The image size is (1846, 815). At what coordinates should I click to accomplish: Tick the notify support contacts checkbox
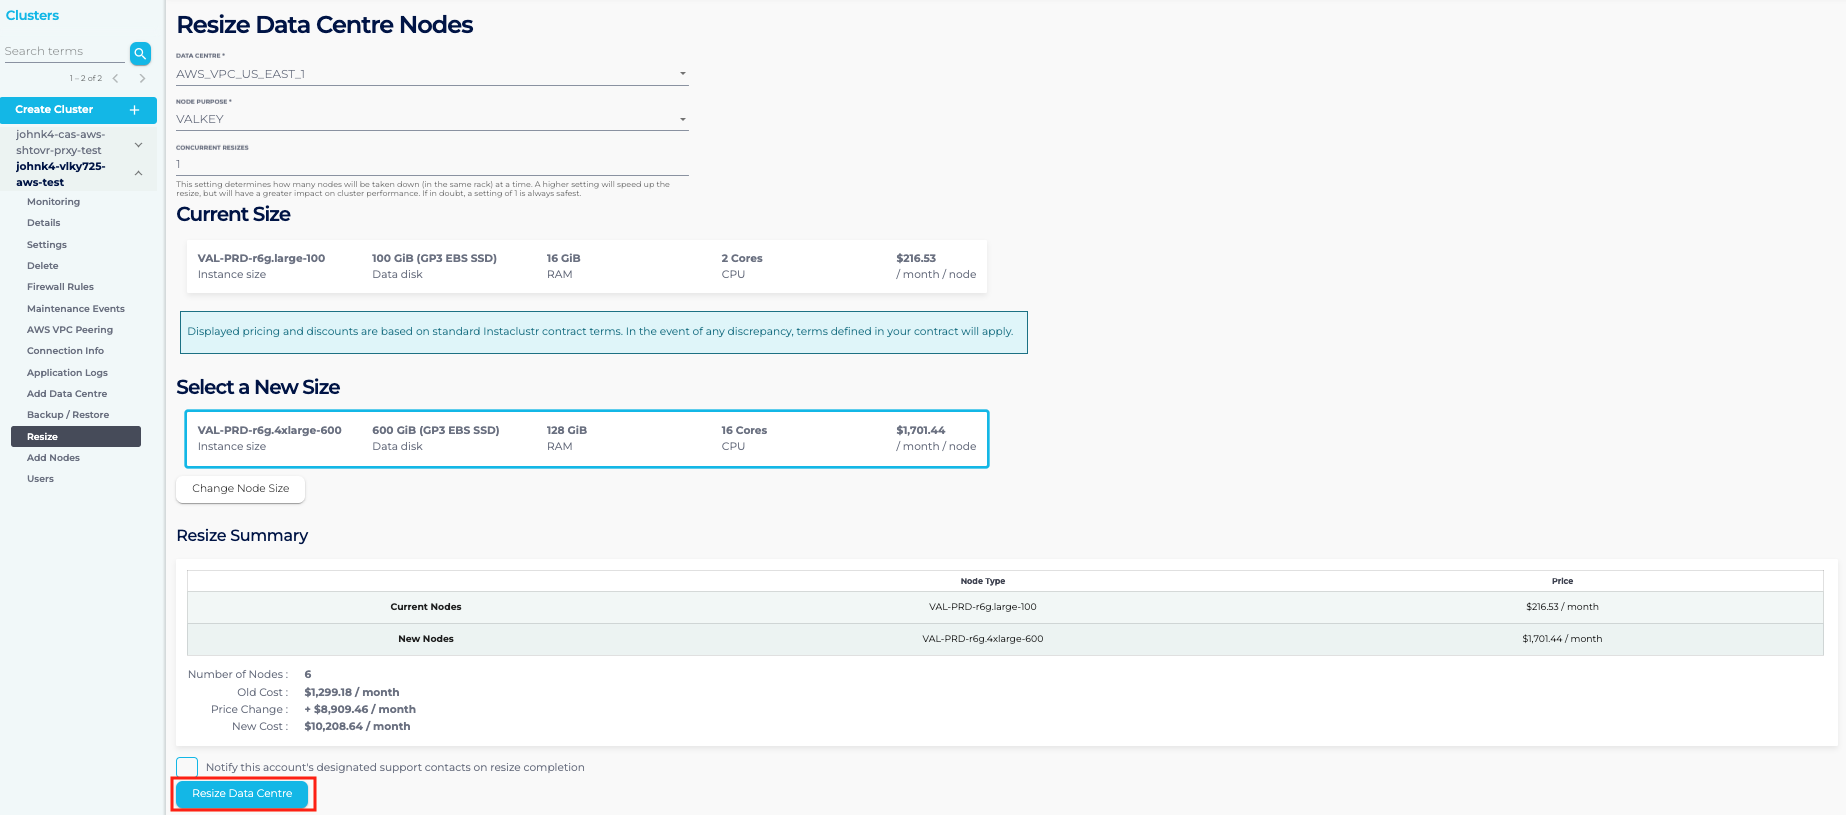[187, 767]
